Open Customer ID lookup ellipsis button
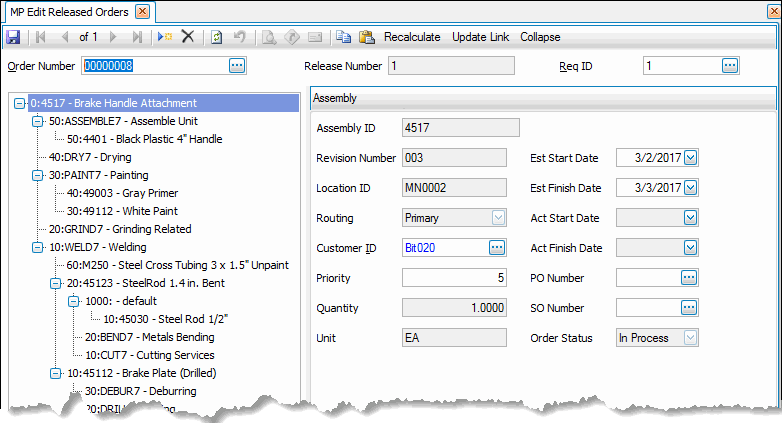The height and width of the screenshot is (423, 782). click(497, 248)
